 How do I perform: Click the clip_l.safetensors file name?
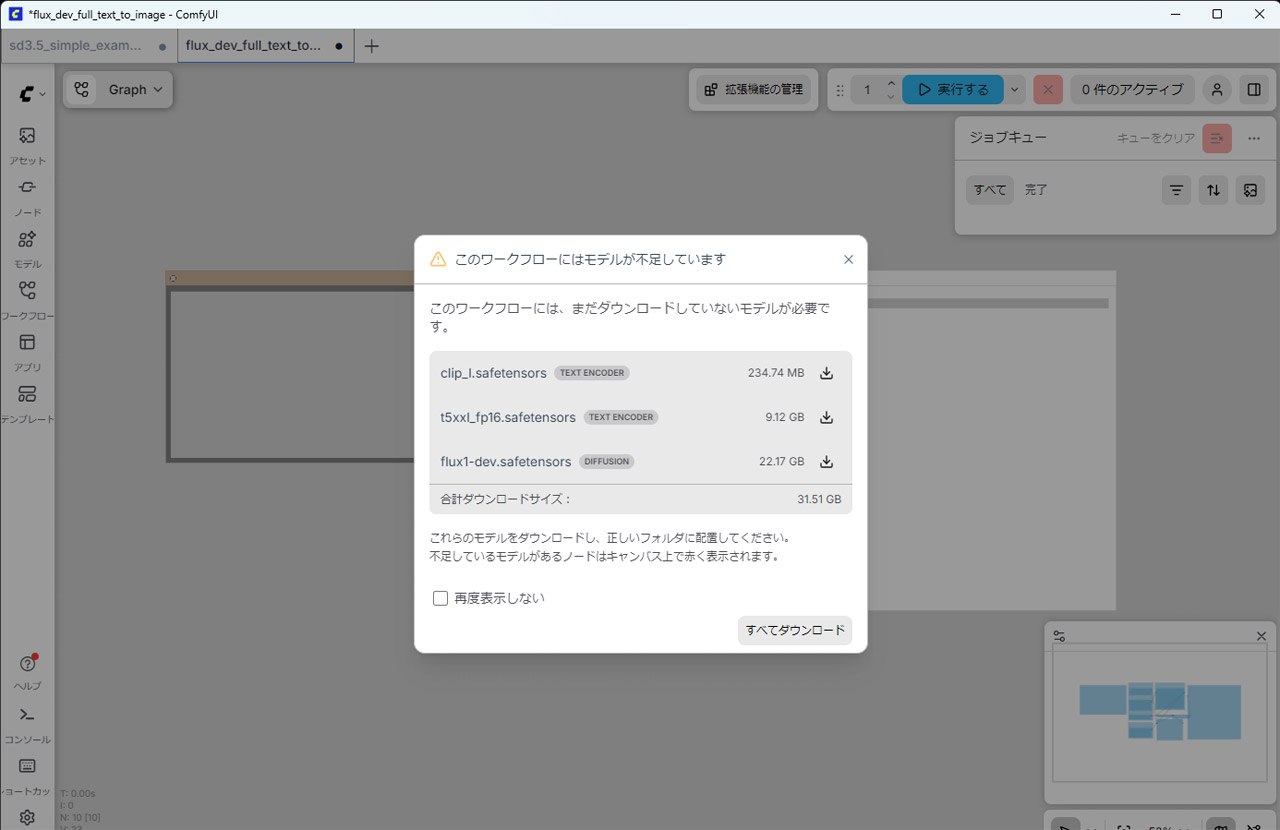pyautogui.click(x=493, y=373)
